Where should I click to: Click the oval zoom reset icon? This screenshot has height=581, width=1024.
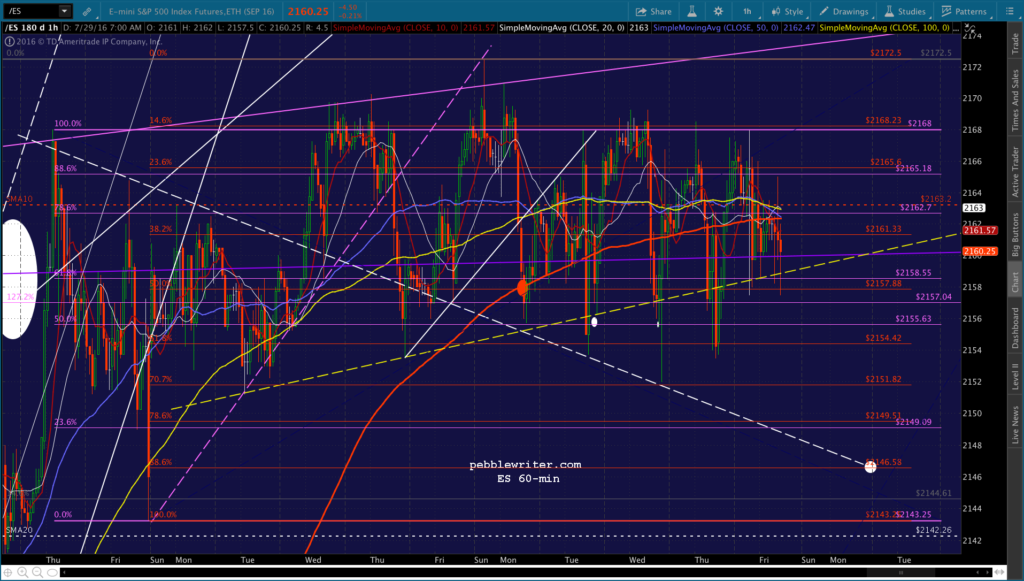[x=52, y=573]
